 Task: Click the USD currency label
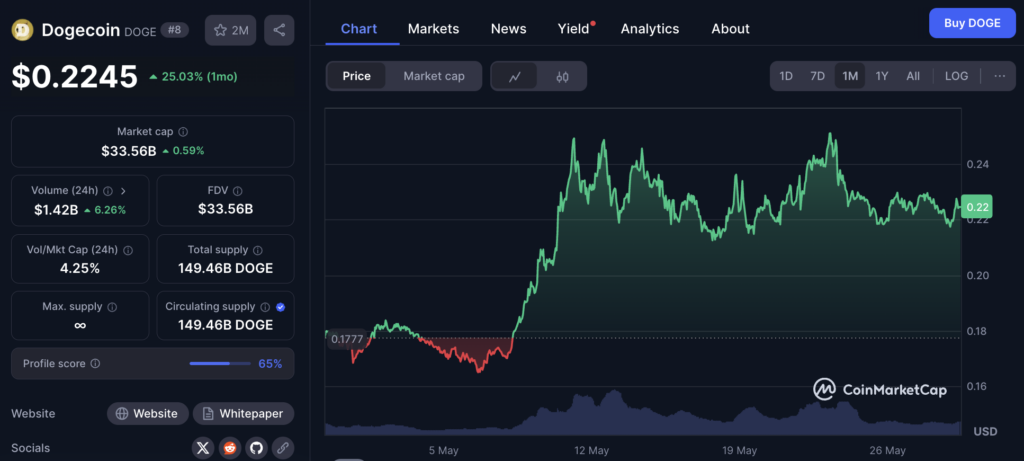pyautogui.click(x=985, y=432)
